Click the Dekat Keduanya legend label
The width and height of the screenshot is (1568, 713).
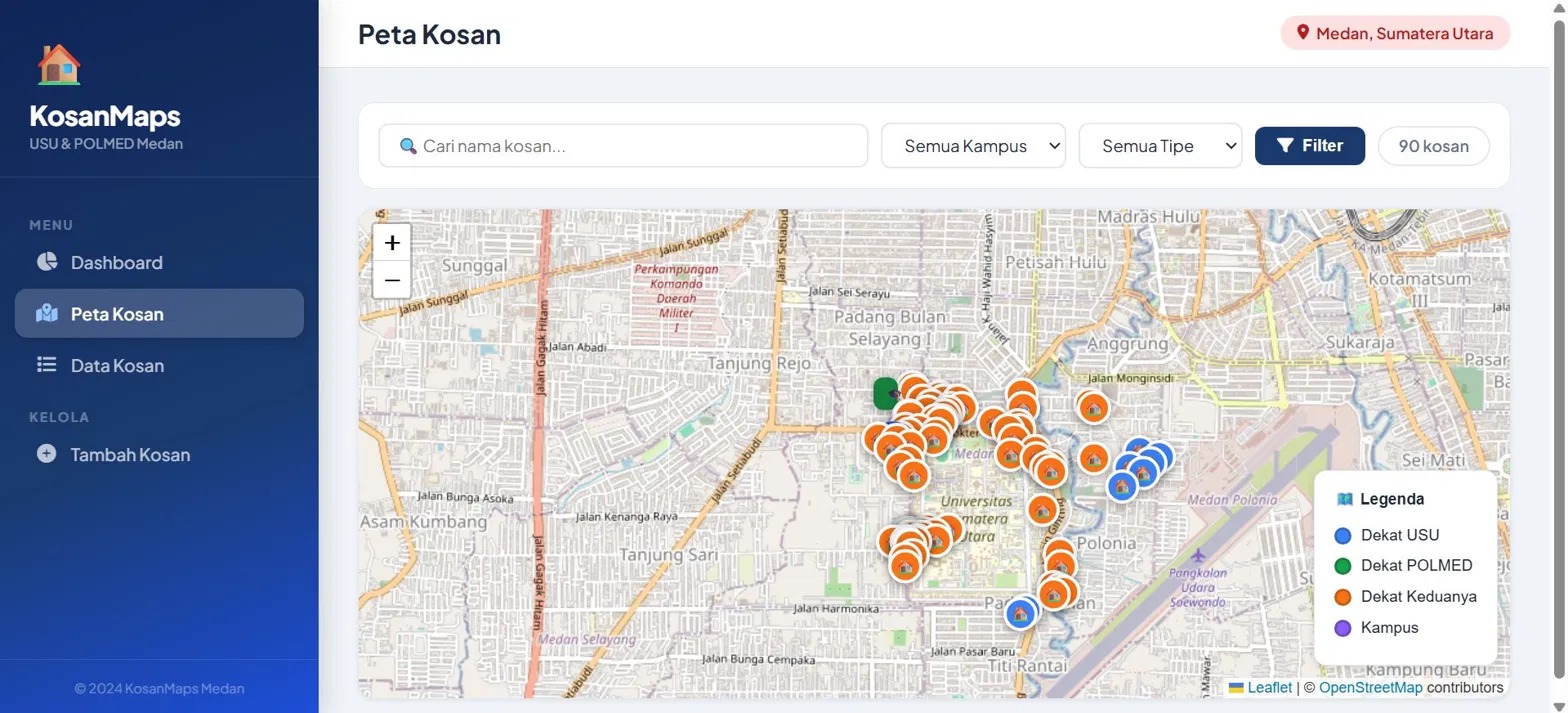pos(1419,597)
